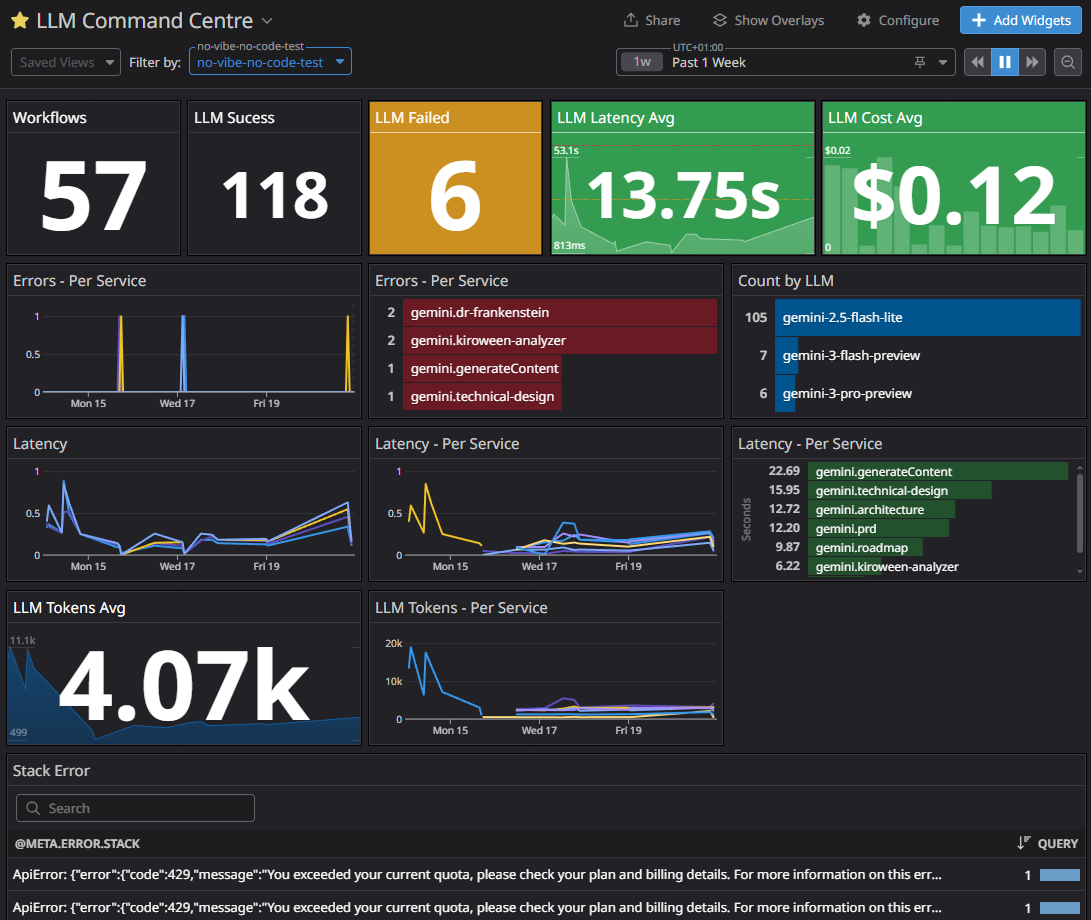Open the first ApiError 429 stack row
This screenshot has height=920, width=1091.
tap(546, 875)
